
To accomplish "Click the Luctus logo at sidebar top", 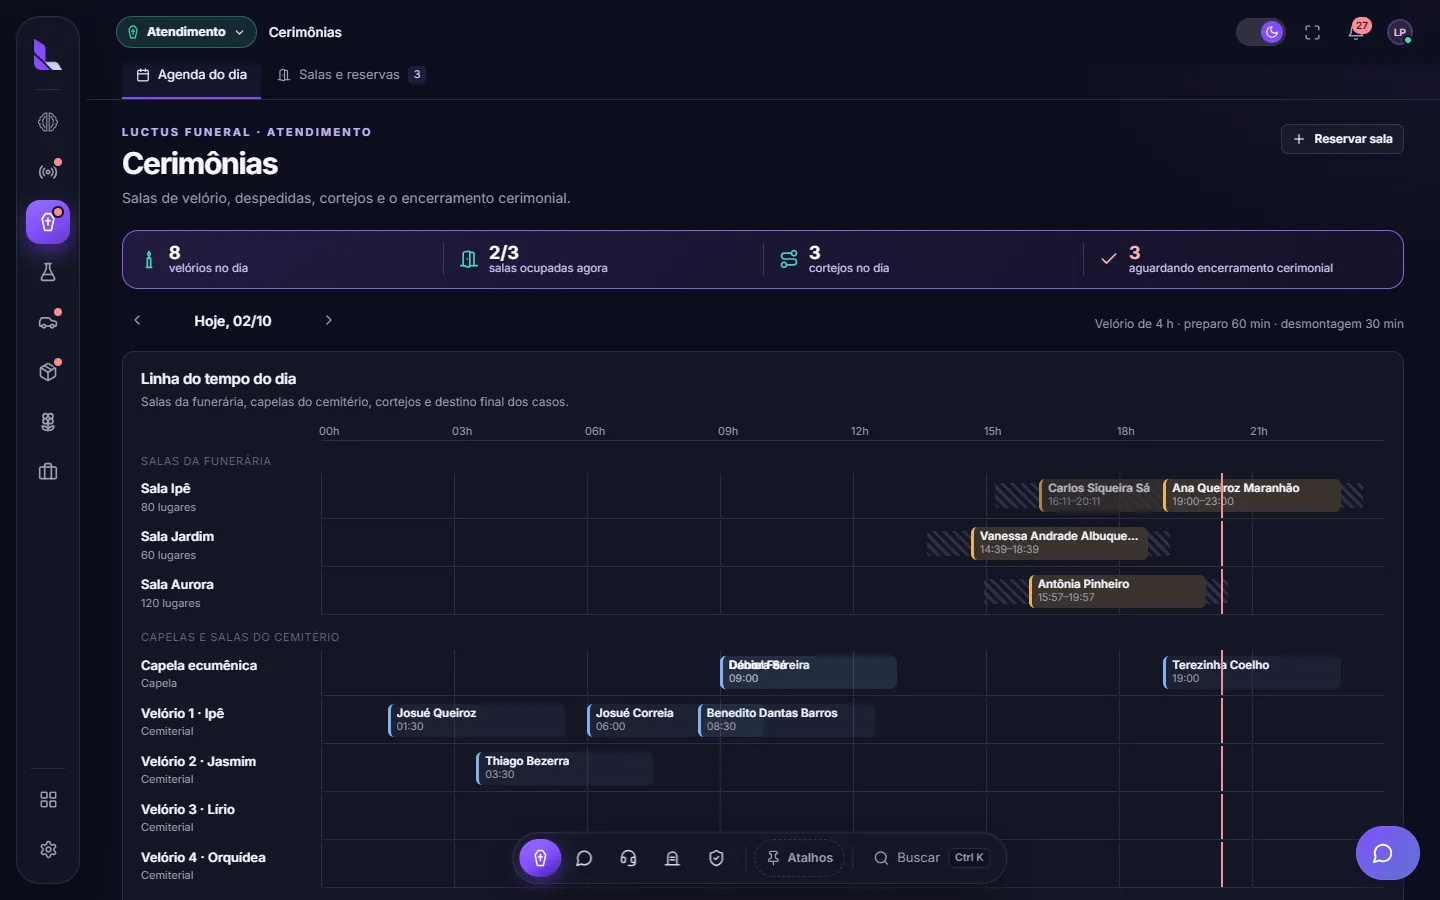I will click(x=47, y=55).
